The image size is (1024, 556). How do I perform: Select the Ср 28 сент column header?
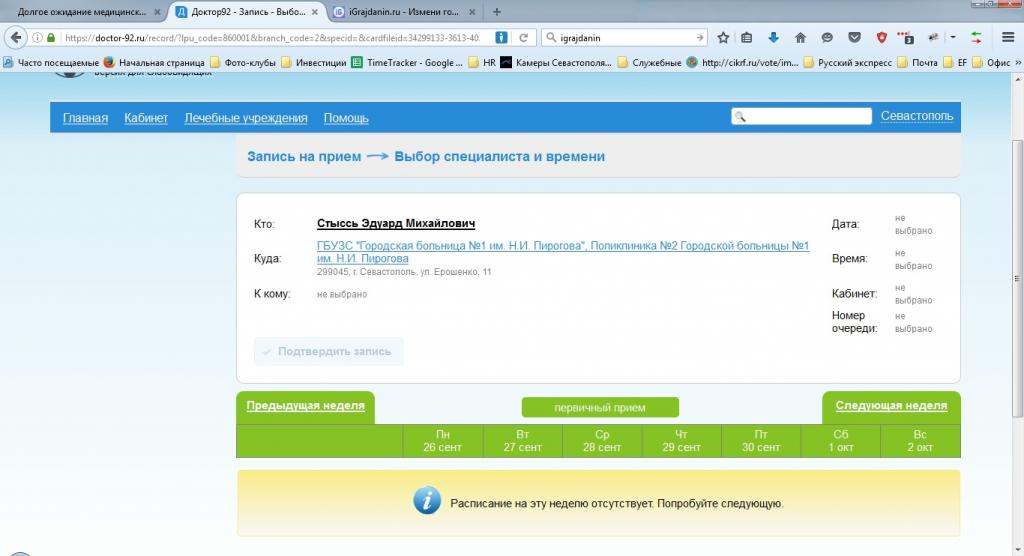602,441
